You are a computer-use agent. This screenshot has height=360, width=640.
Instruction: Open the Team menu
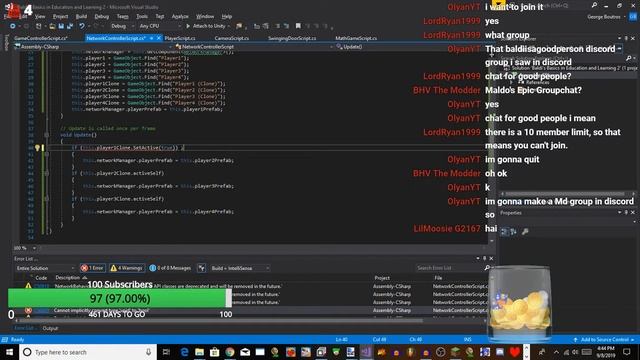pos(122,16)
